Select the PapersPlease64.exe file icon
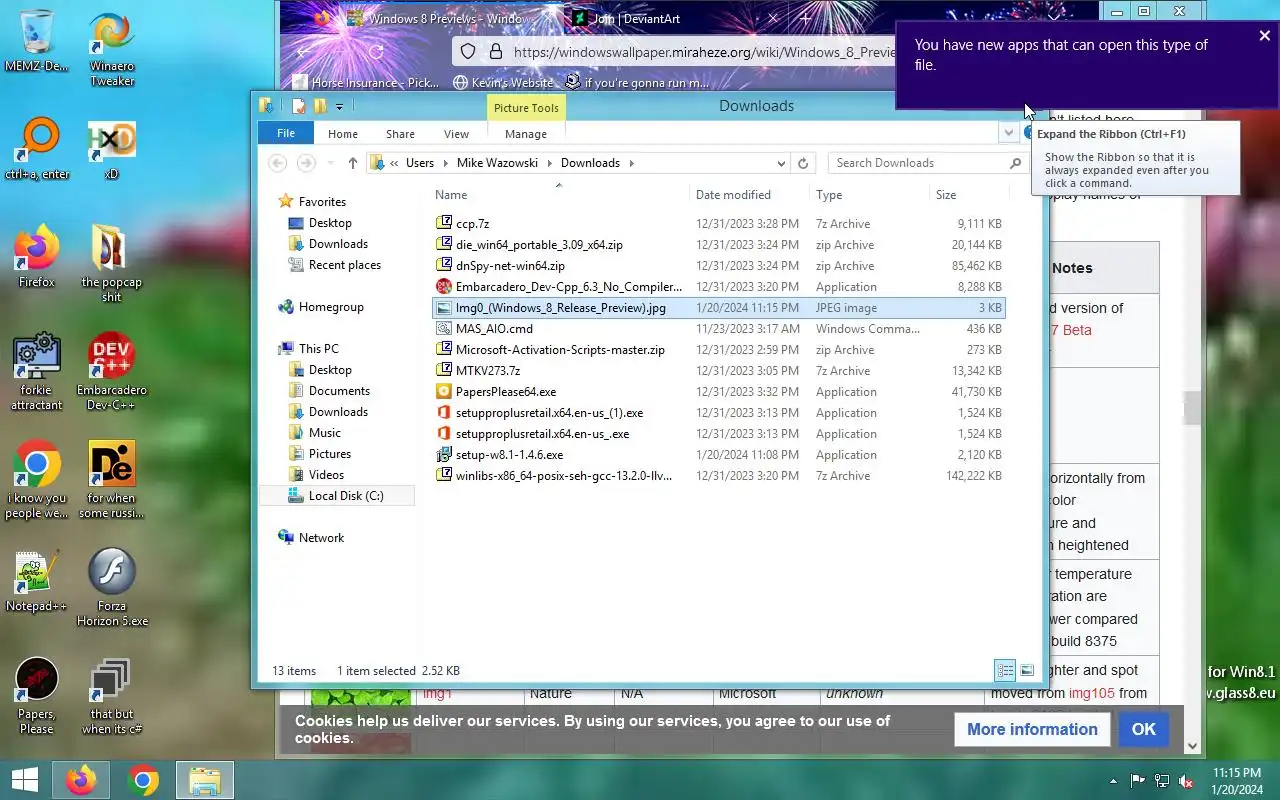This screenshot has width=1280, height=800. (444, 392)
